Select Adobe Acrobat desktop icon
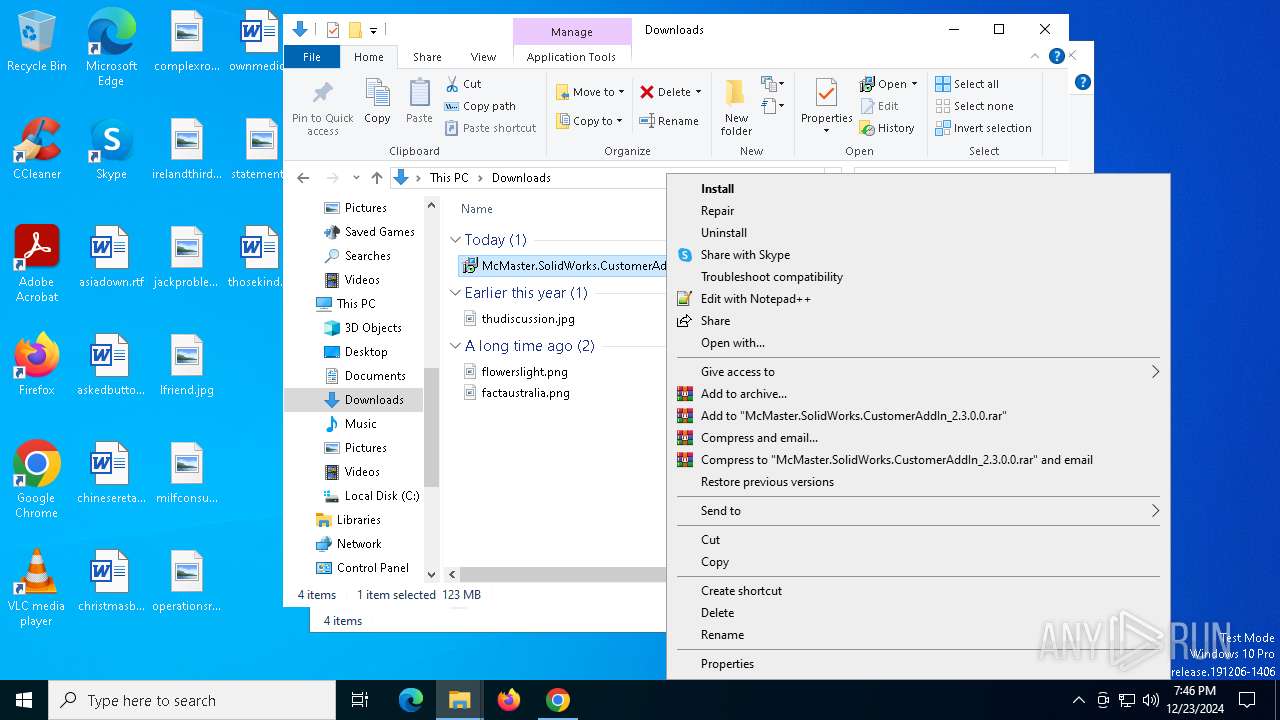1280x720 pixels. (37, 265)
